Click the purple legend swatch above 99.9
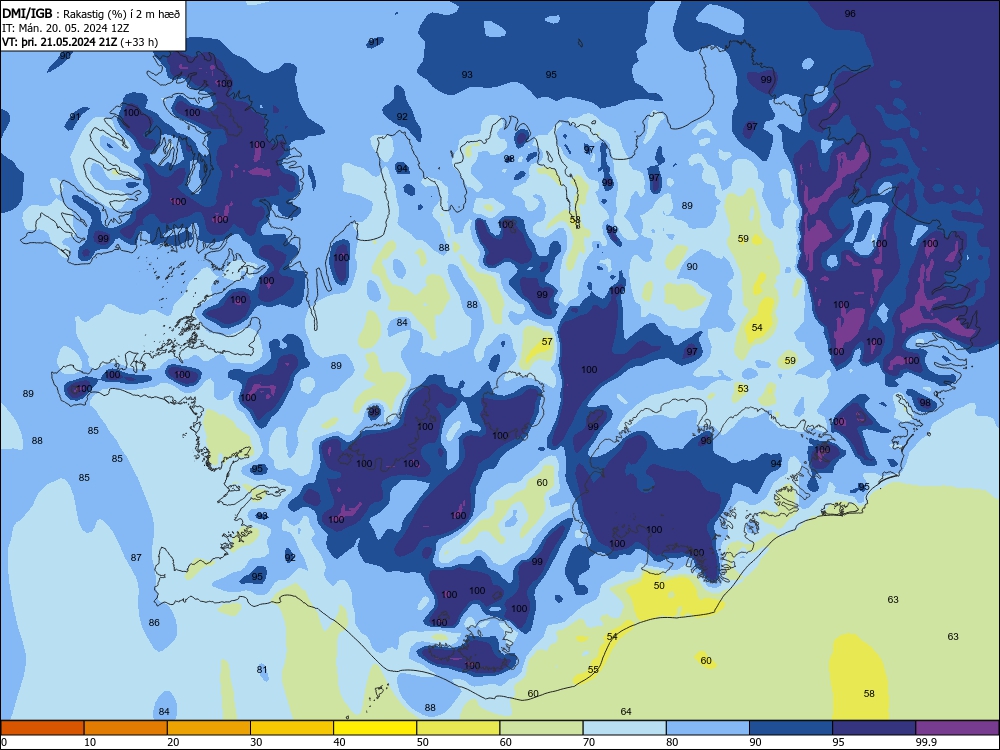Screen dimensions: 1000x750 pos(957,728)
